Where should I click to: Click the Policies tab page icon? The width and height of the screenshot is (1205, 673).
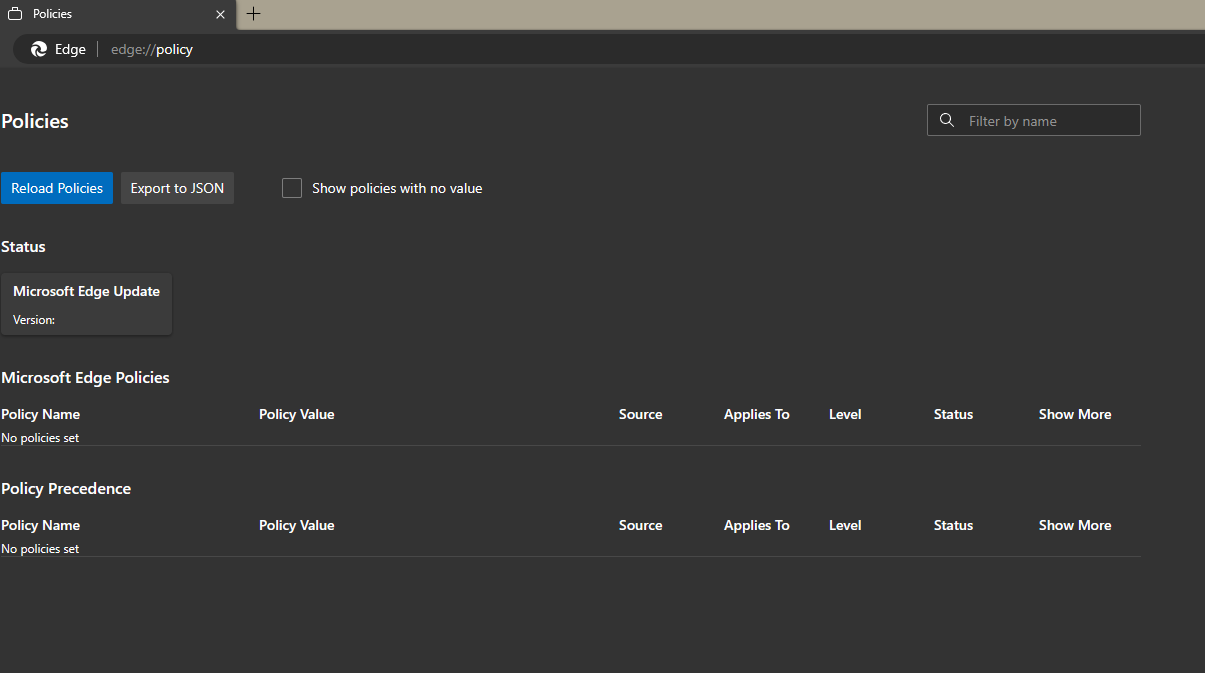pos(15,14)
